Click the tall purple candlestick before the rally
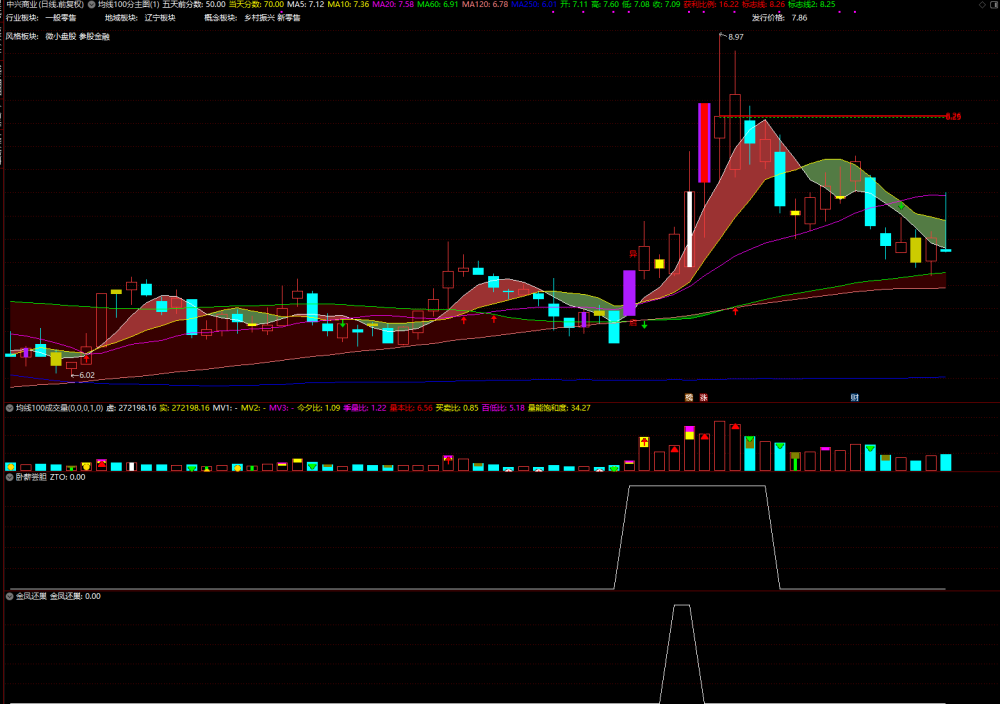 pos(629,293)
